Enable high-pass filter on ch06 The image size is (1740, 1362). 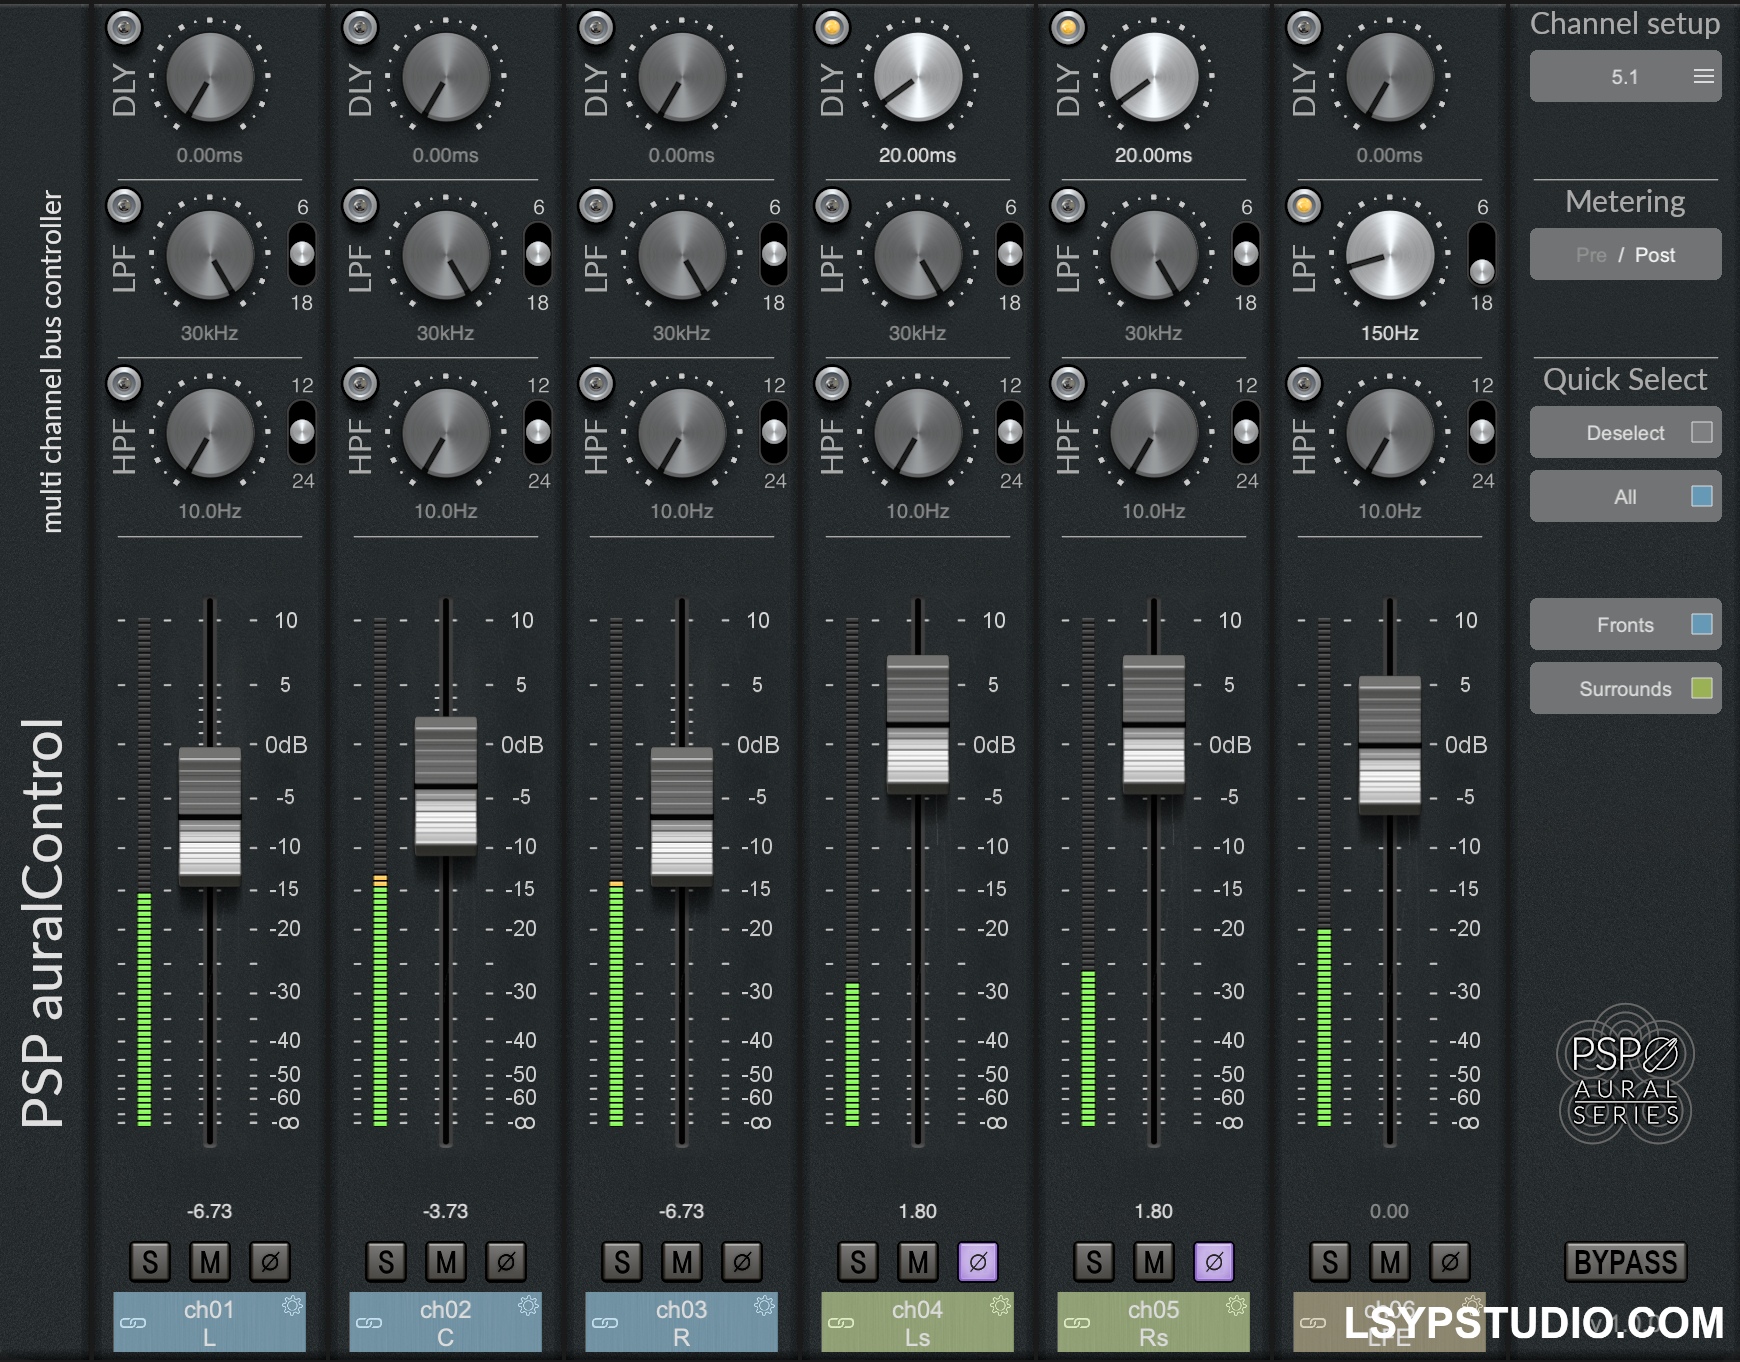(x=1304, y=384)
